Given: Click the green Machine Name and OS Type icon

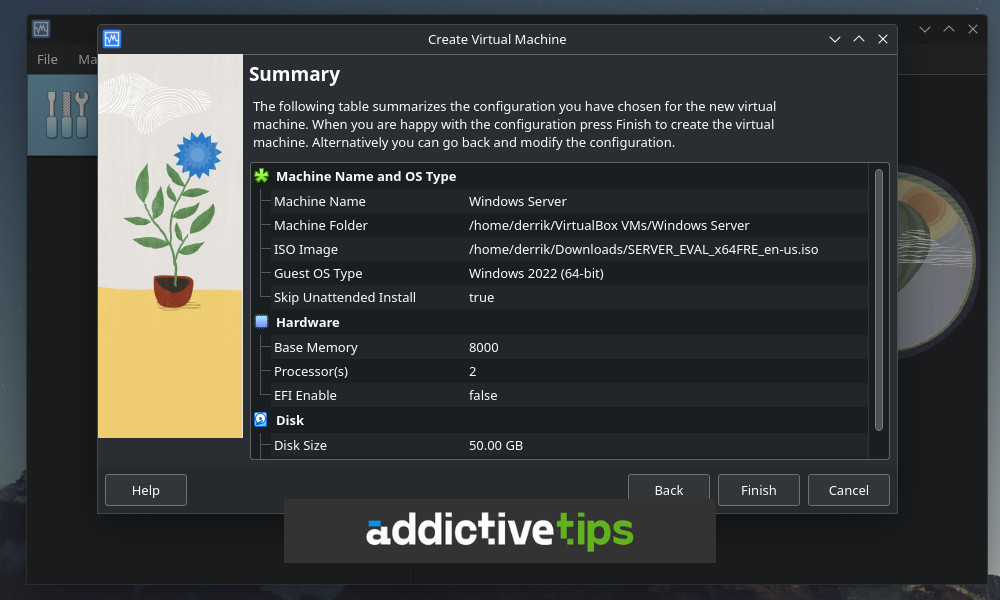Looking at the screenshot, I should pos(260,176).
